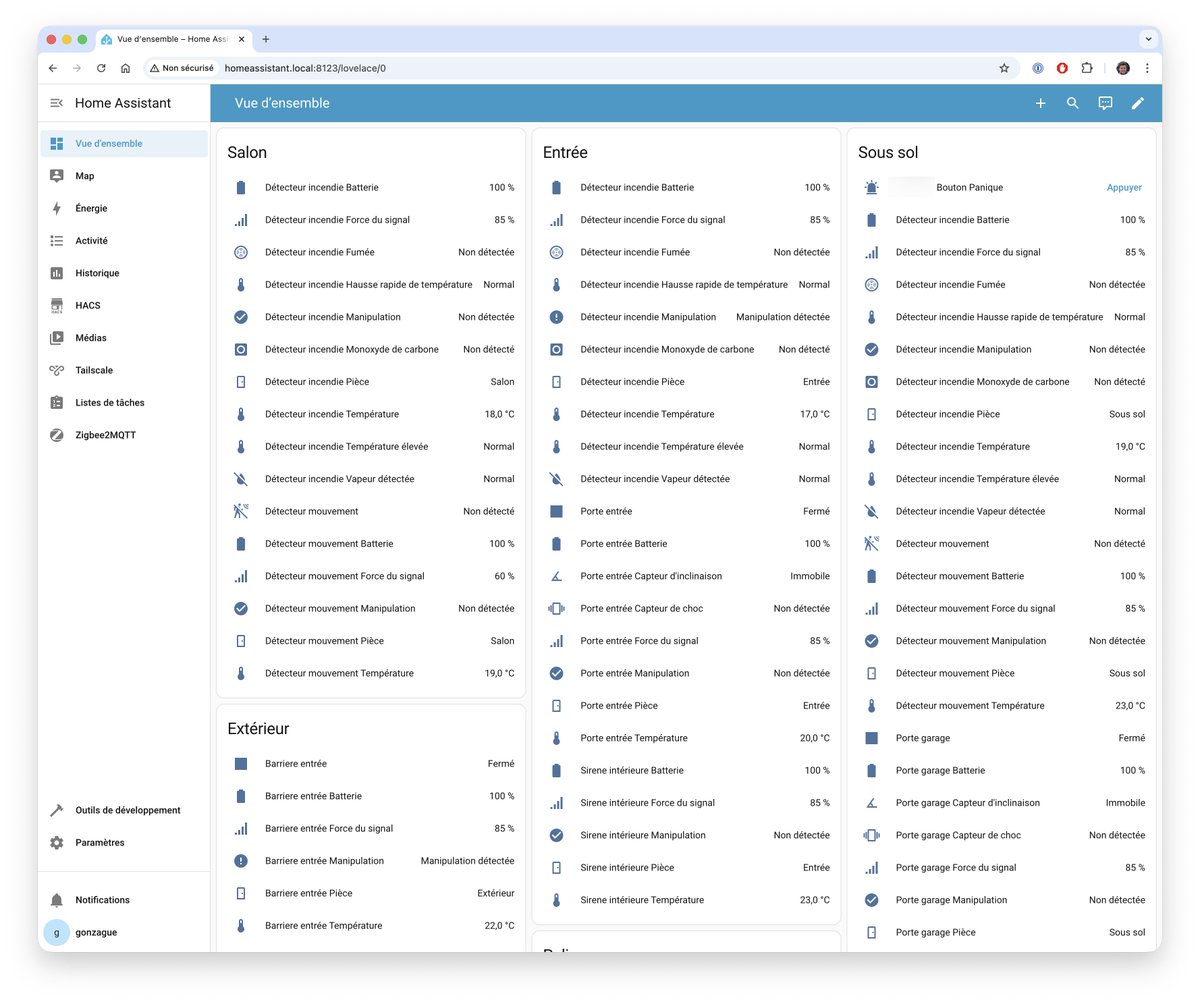Click the Sous sol card title
This screenshot has height=1002, width=1200.
(888, 153)
